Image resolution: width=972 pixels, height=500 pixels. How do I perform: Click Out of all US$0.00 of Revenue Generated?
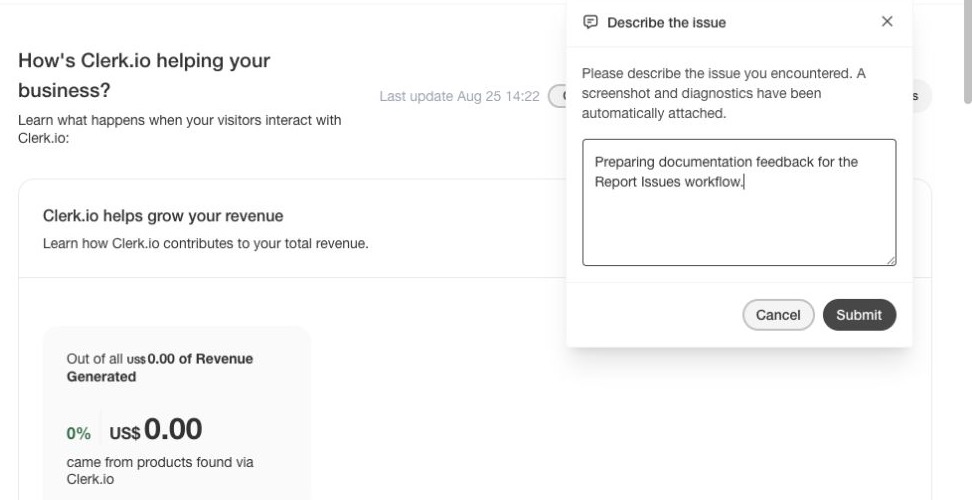(x=160, y=367)
